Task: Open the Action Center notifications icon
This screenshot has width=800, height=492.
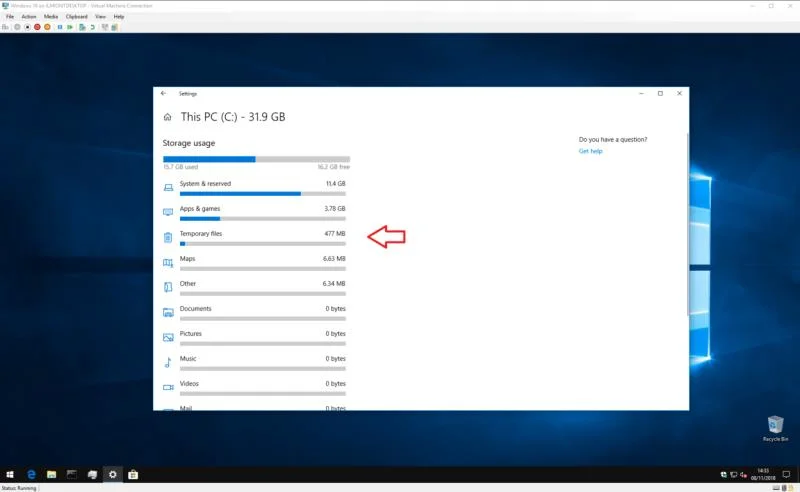Action: click(787, 475)
